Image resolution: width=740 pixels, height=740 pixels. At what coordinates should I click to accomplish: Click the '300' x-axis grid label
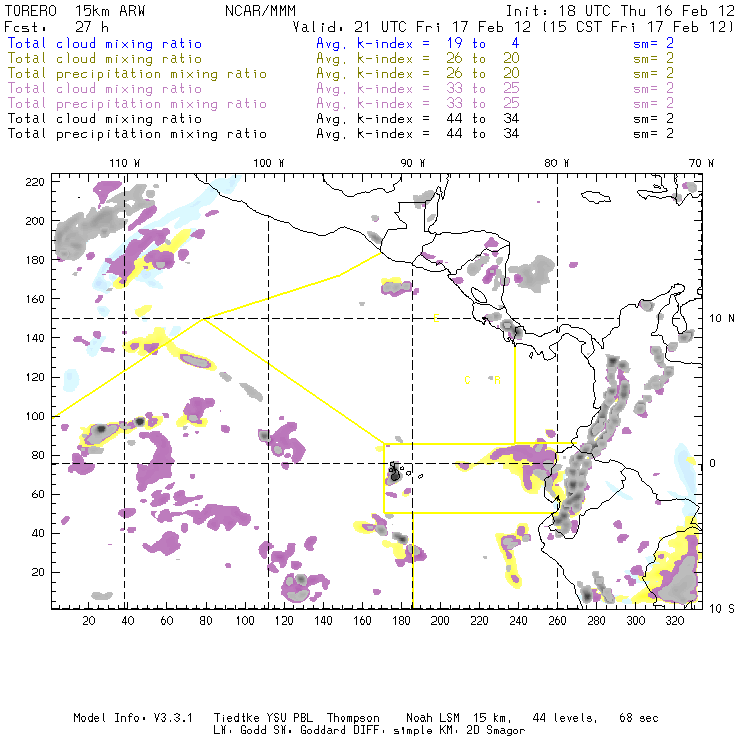click(635, 621)
